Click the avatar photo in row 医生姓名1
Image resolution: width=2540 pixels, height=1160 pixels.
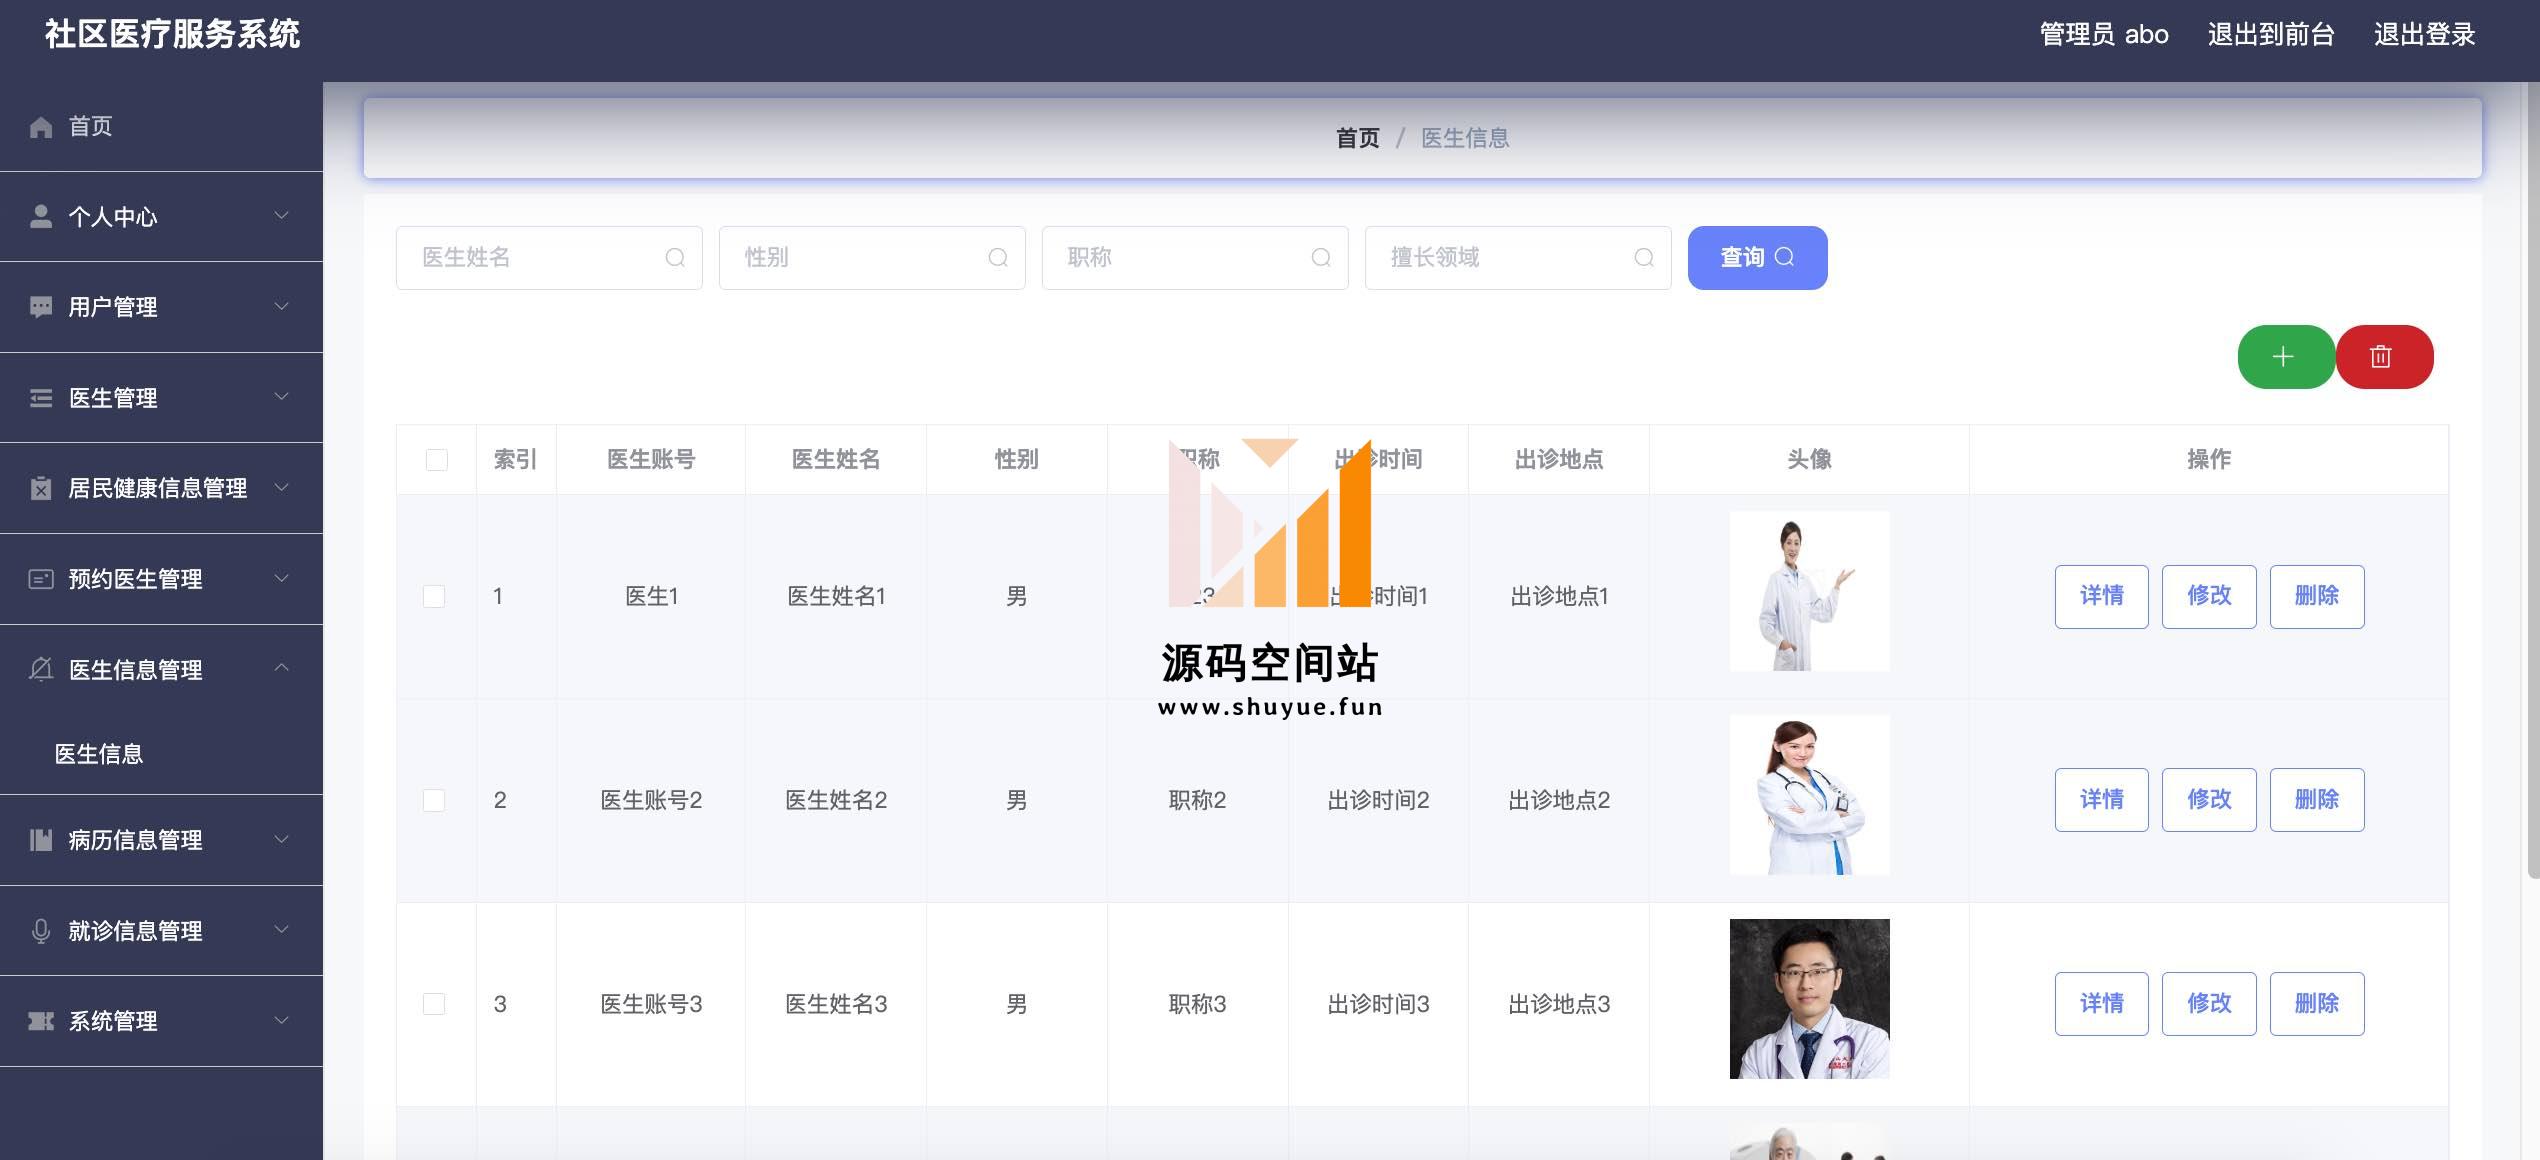[x=1809, y=591]
